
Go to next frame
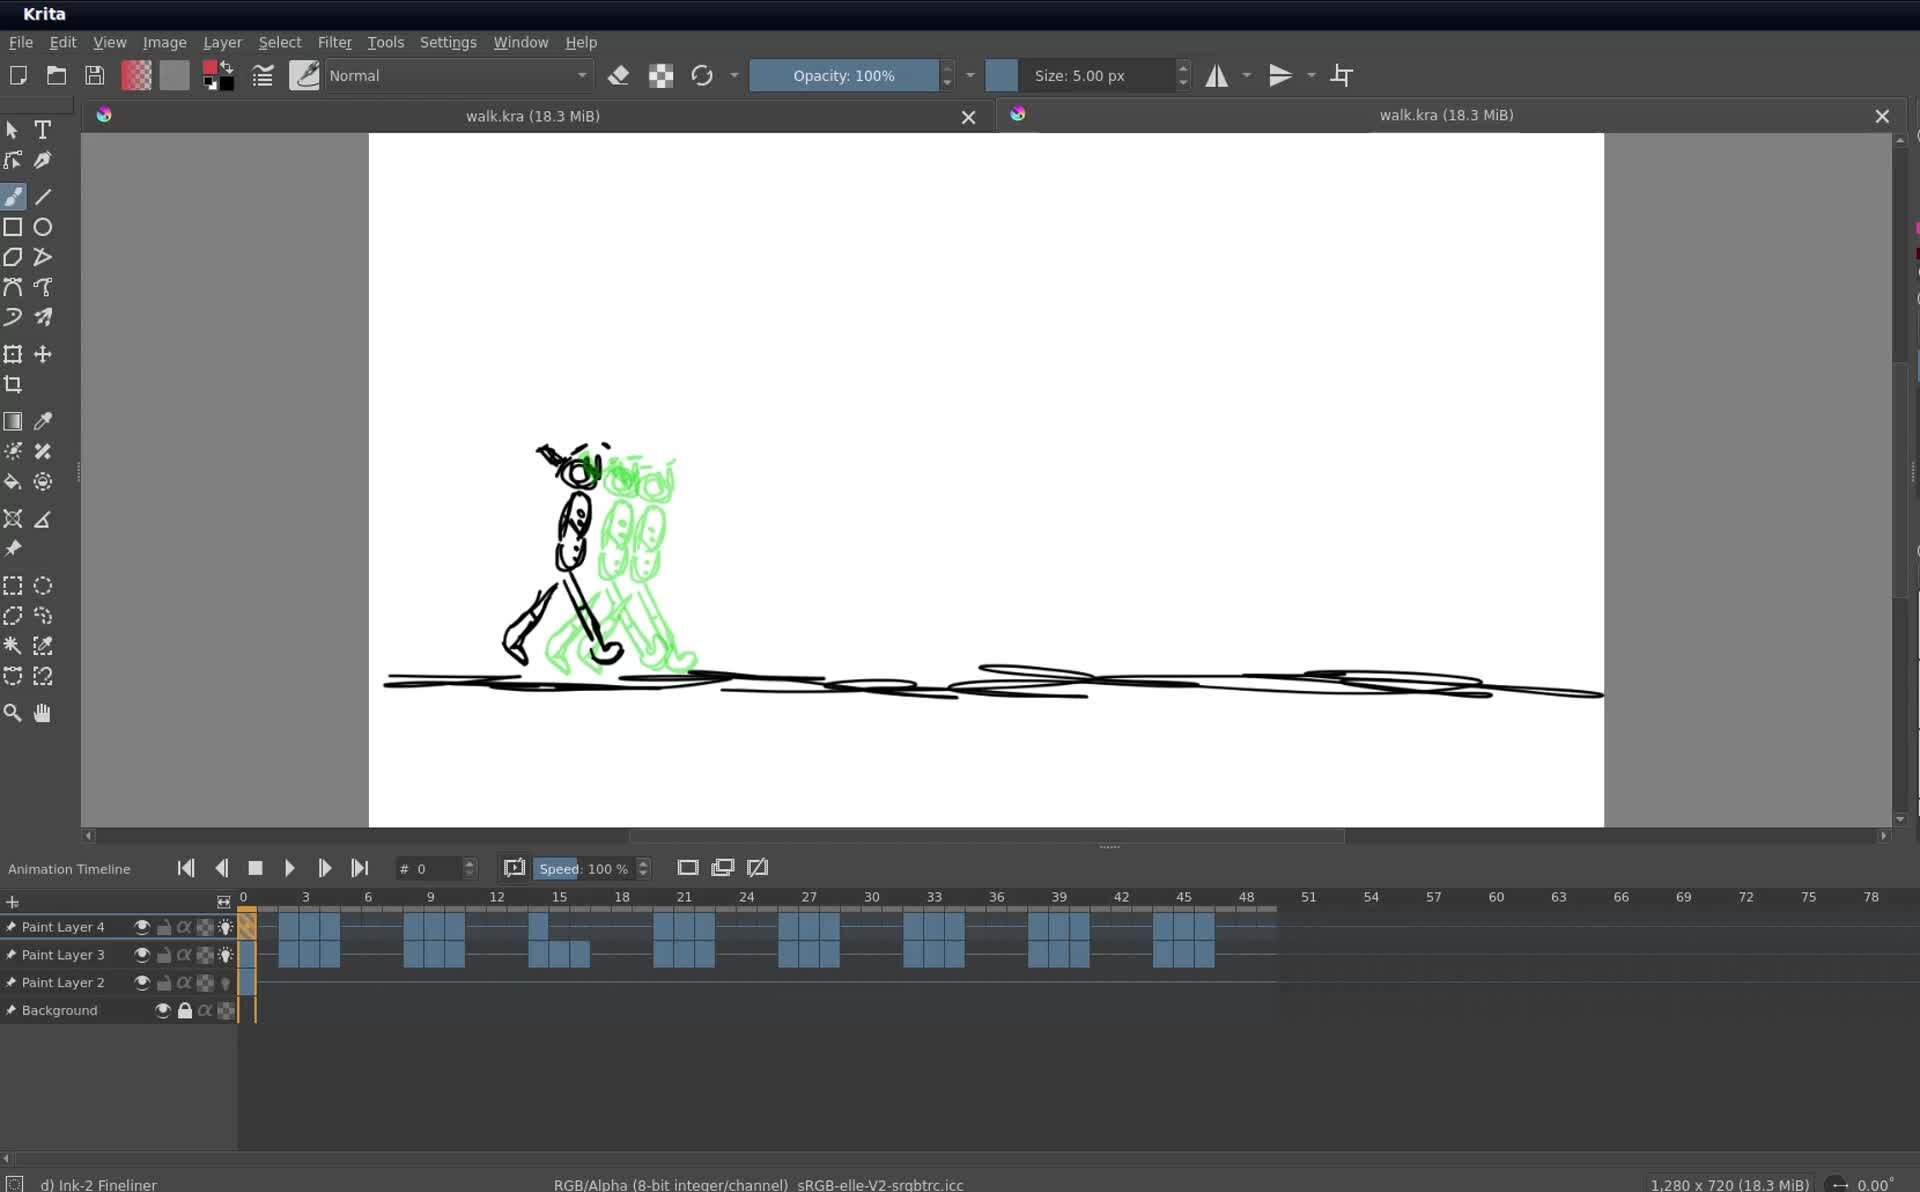324,868
